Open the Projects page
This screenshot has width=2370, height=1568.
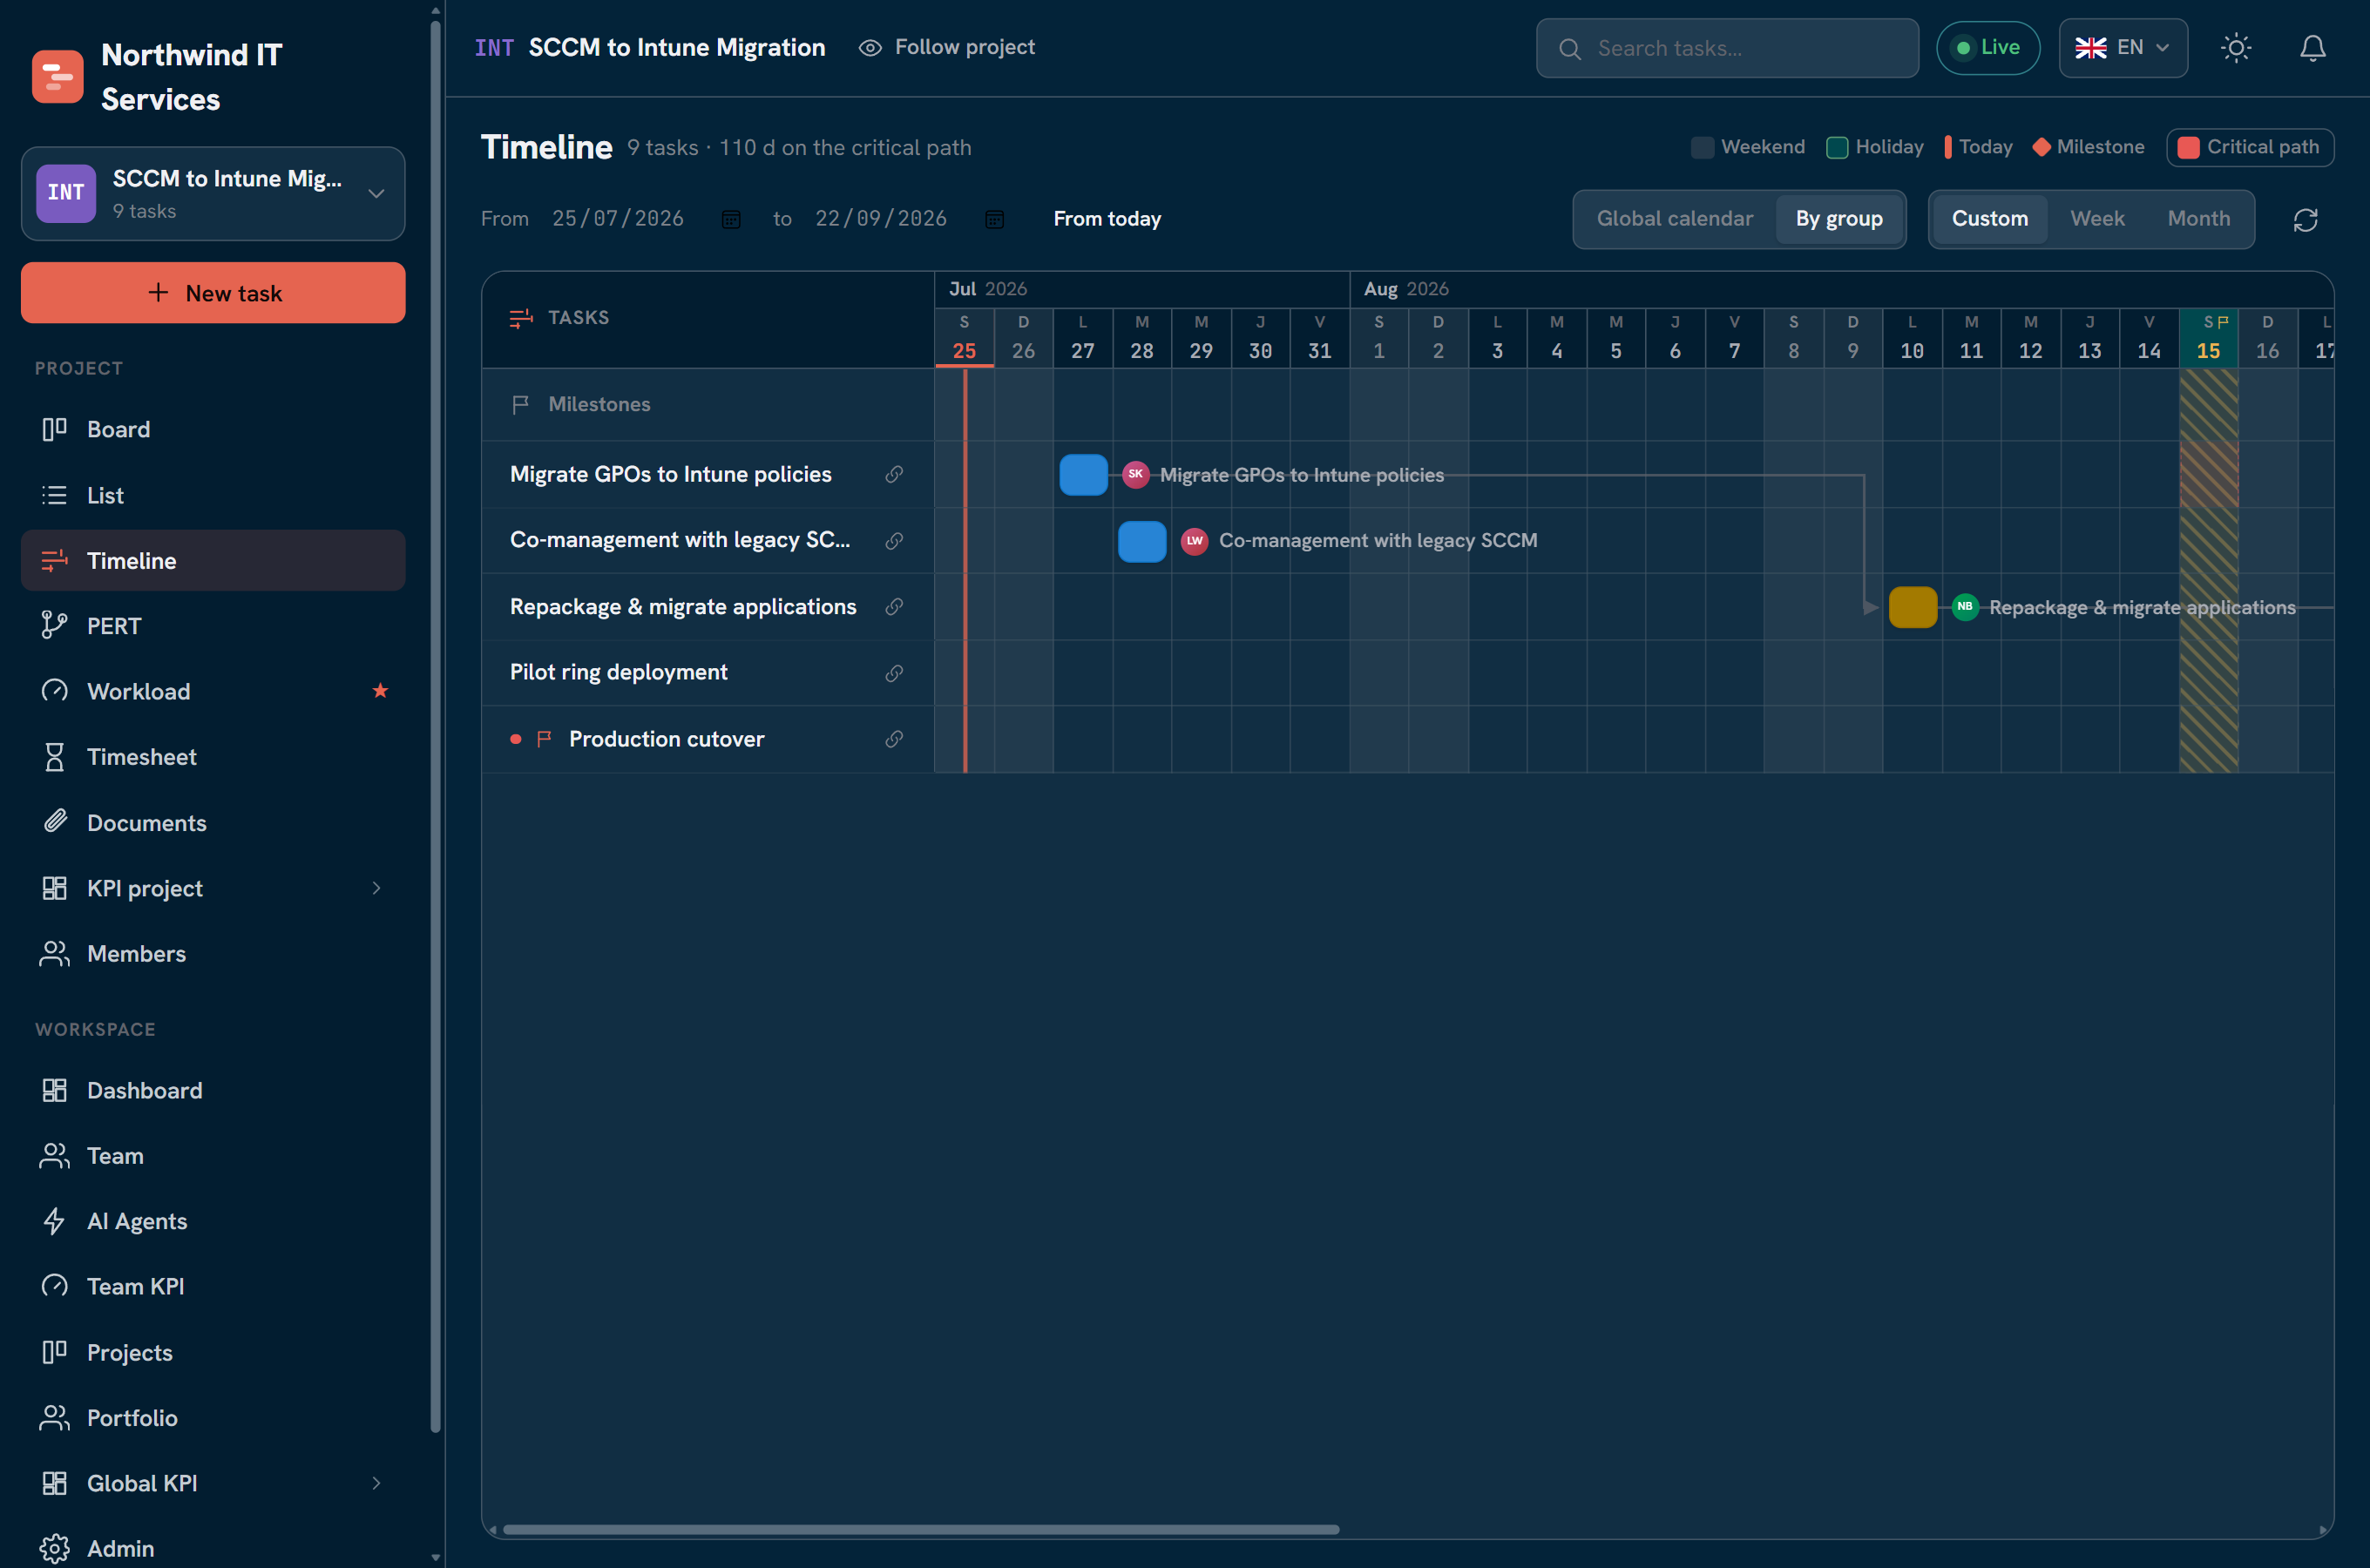(x=213, y=1352)
